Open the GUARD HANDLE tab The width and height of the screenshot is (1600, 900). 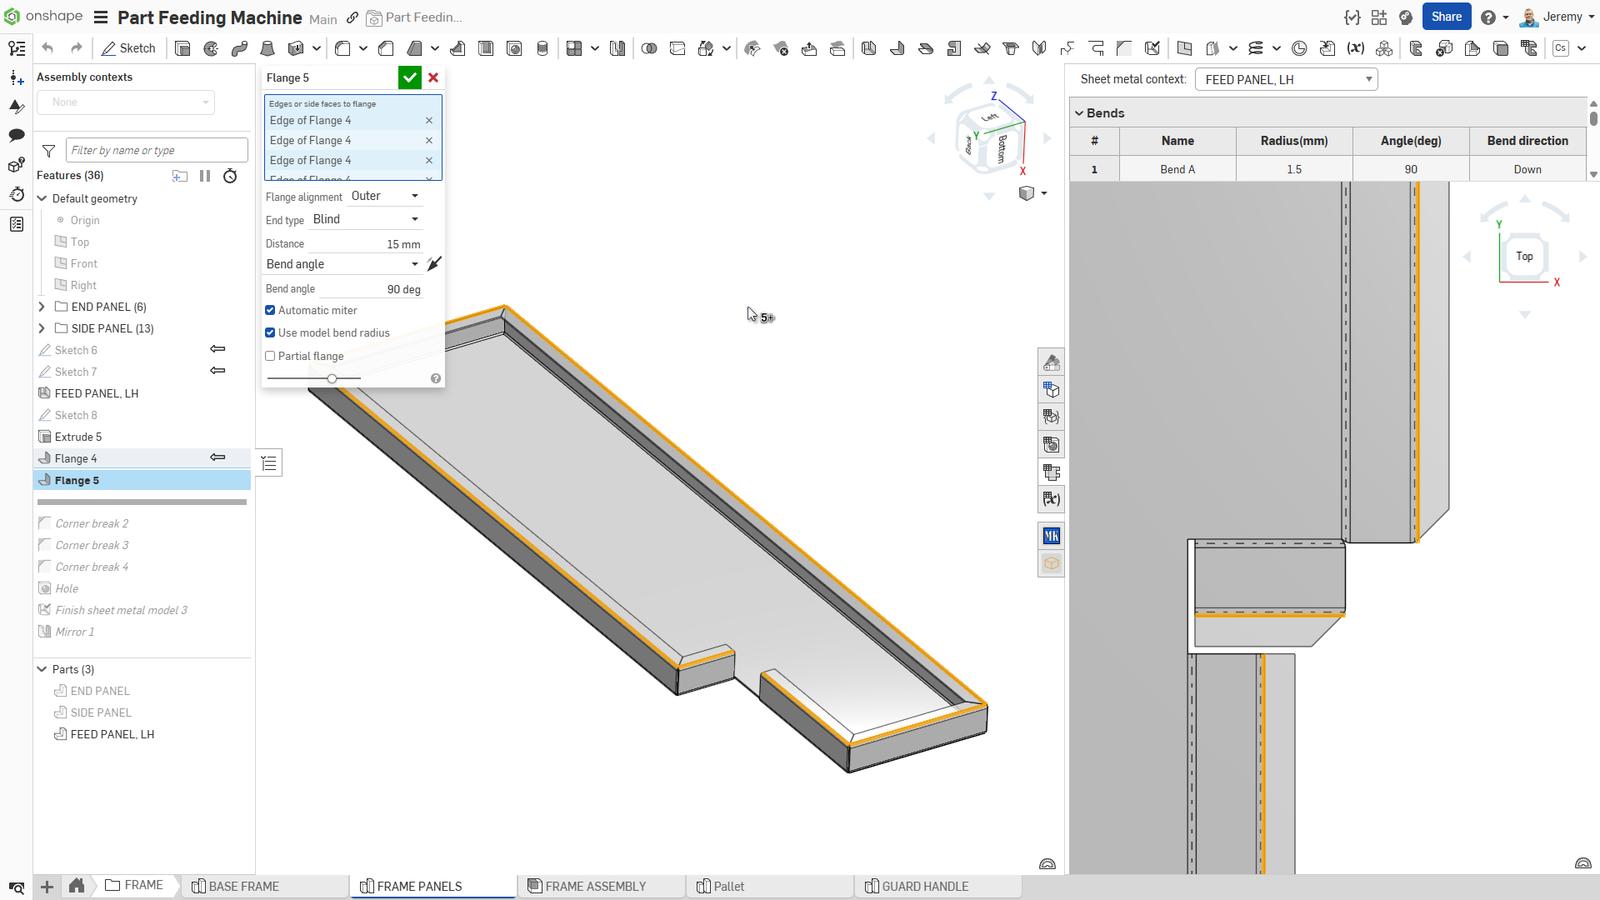pyautogui.click(x=924, y=886)
